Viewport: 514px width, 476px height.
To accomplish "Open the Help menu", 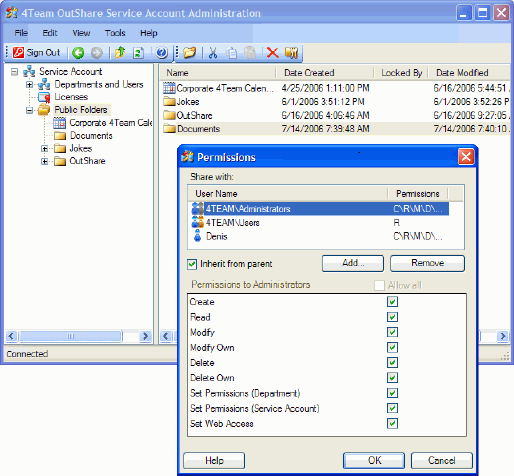I will [149, 33].
